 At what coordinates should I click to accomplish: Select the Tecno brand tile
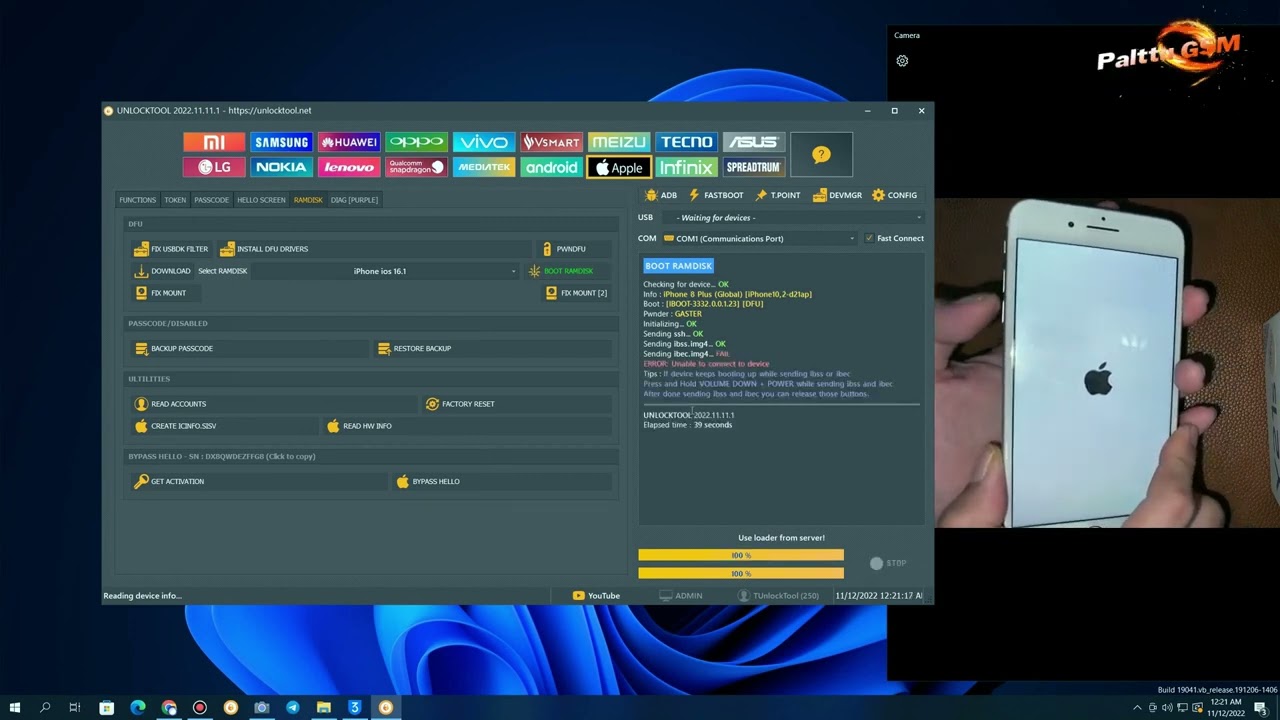(686, 142)
